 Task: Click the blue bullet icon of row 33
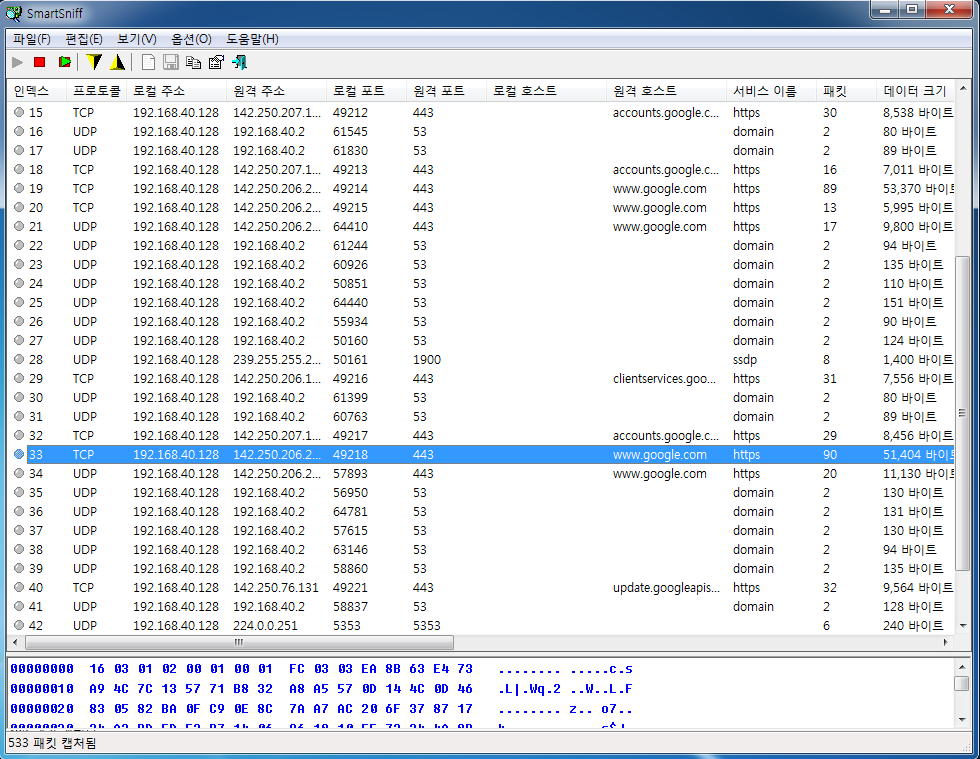click(x=19, y=454)
